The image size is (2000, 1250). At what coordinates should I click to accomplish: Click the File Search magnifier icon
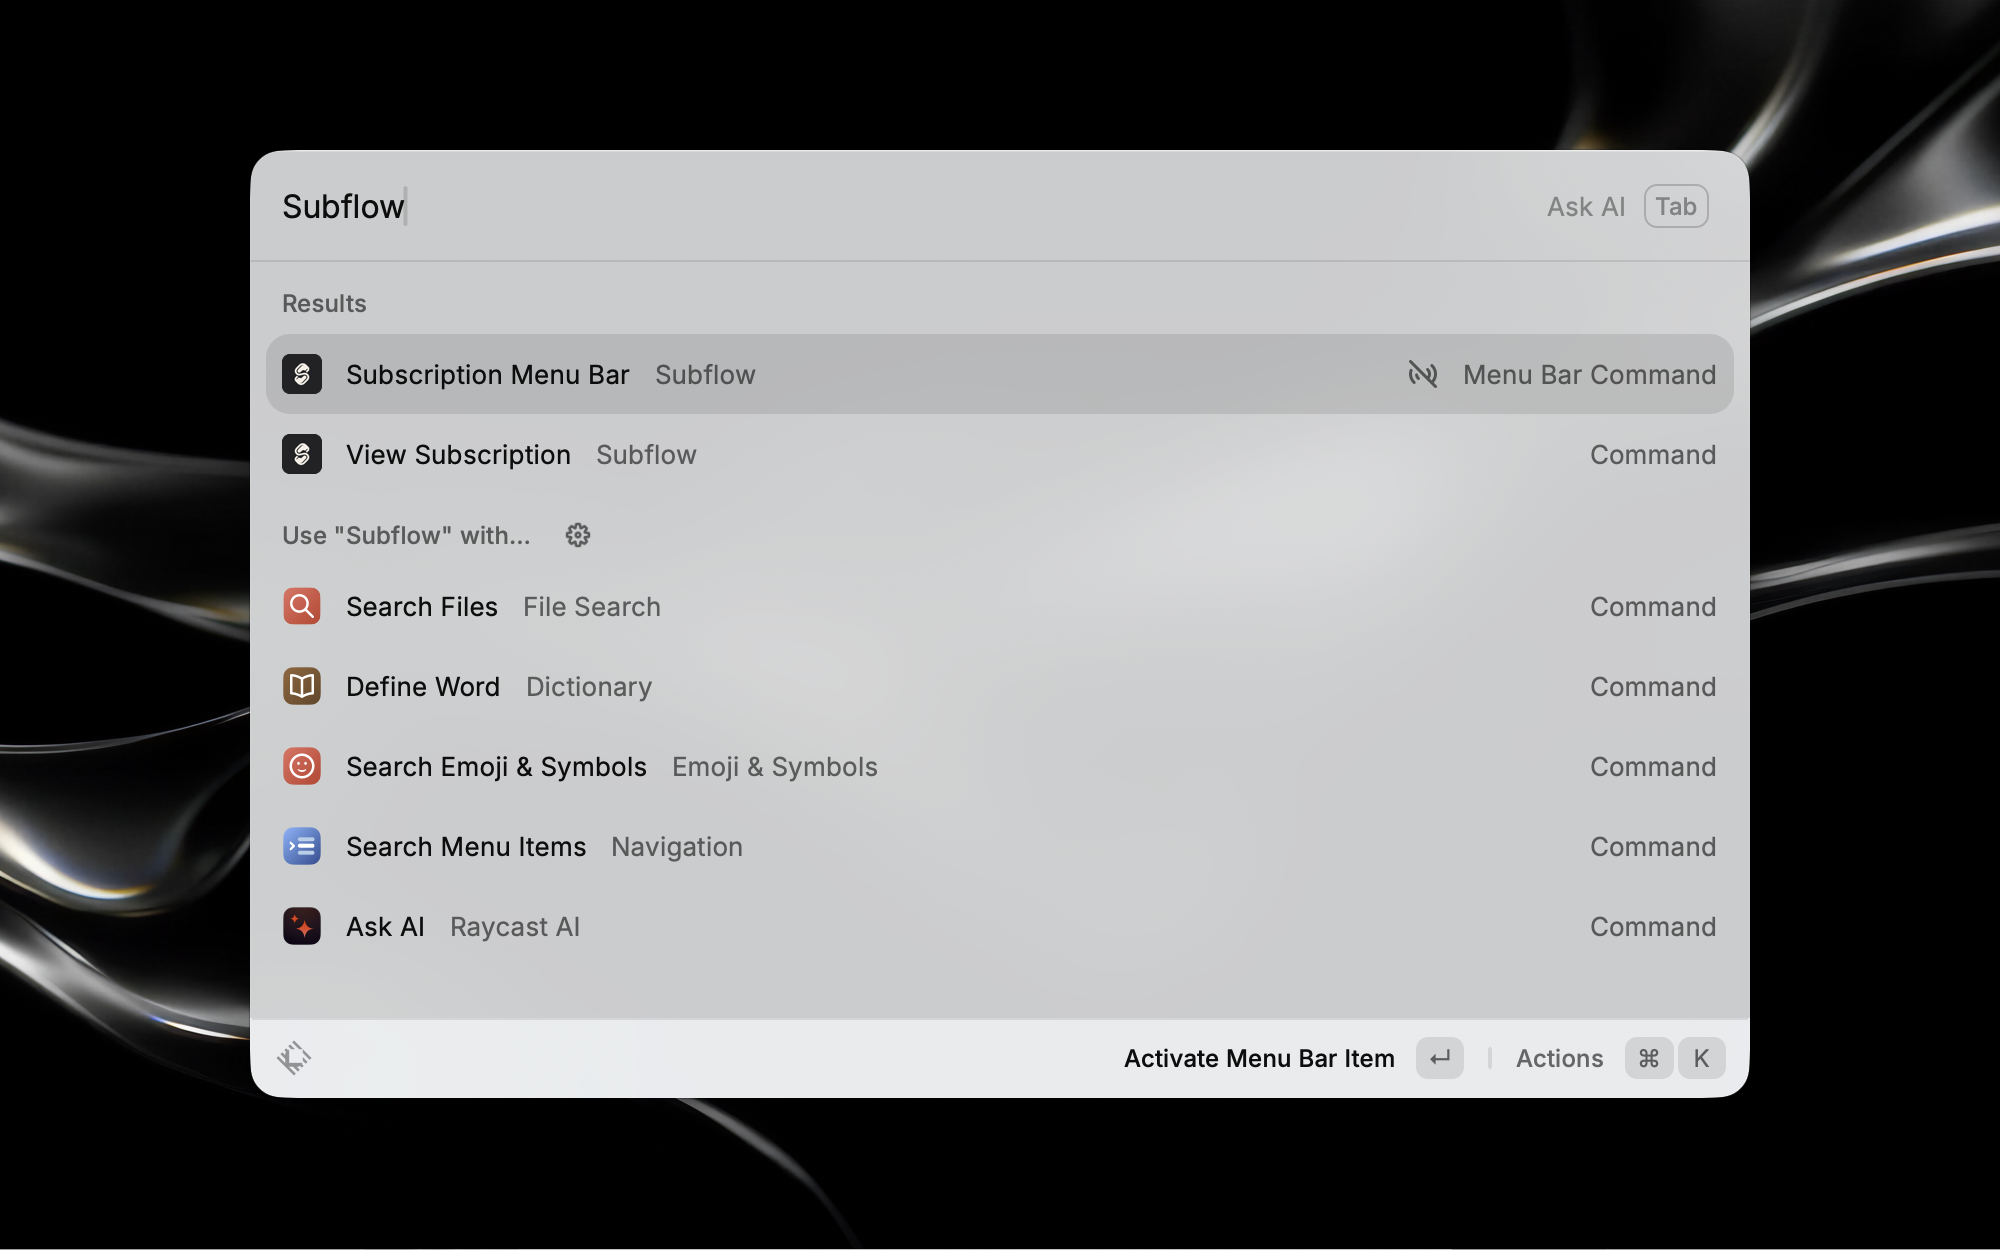click(x=302, y=606)
